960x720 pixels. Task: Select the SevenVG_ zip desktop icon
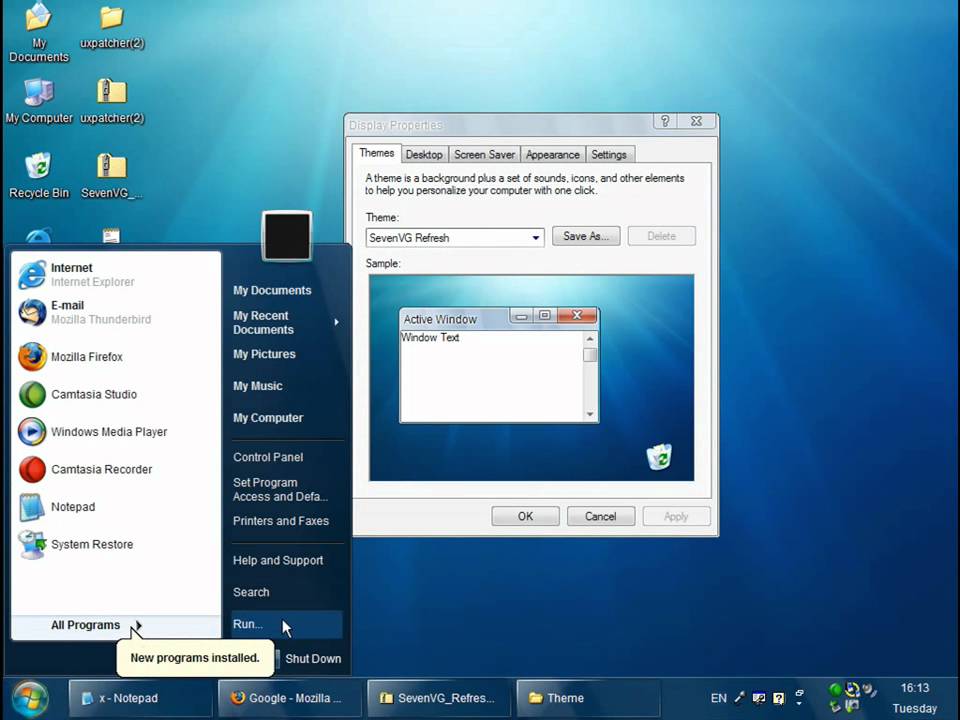[x=111, y=176]
